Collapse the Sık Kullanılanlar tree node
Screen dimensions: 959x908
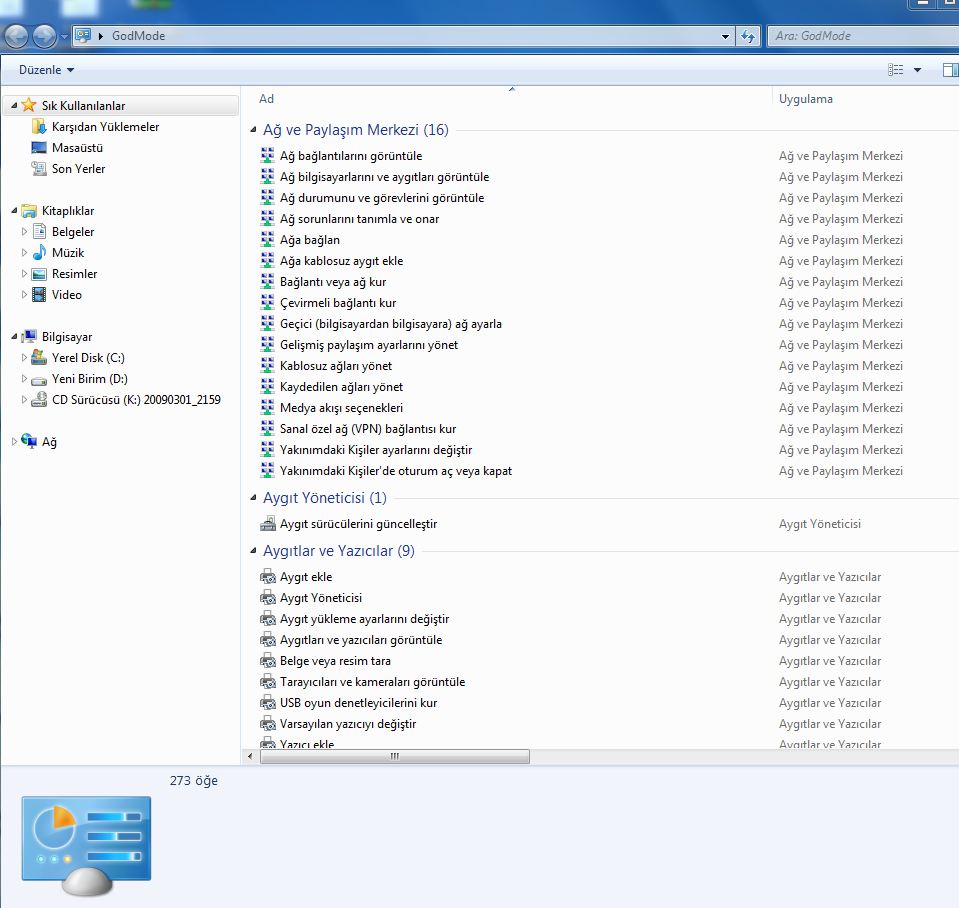click(14, 105)
